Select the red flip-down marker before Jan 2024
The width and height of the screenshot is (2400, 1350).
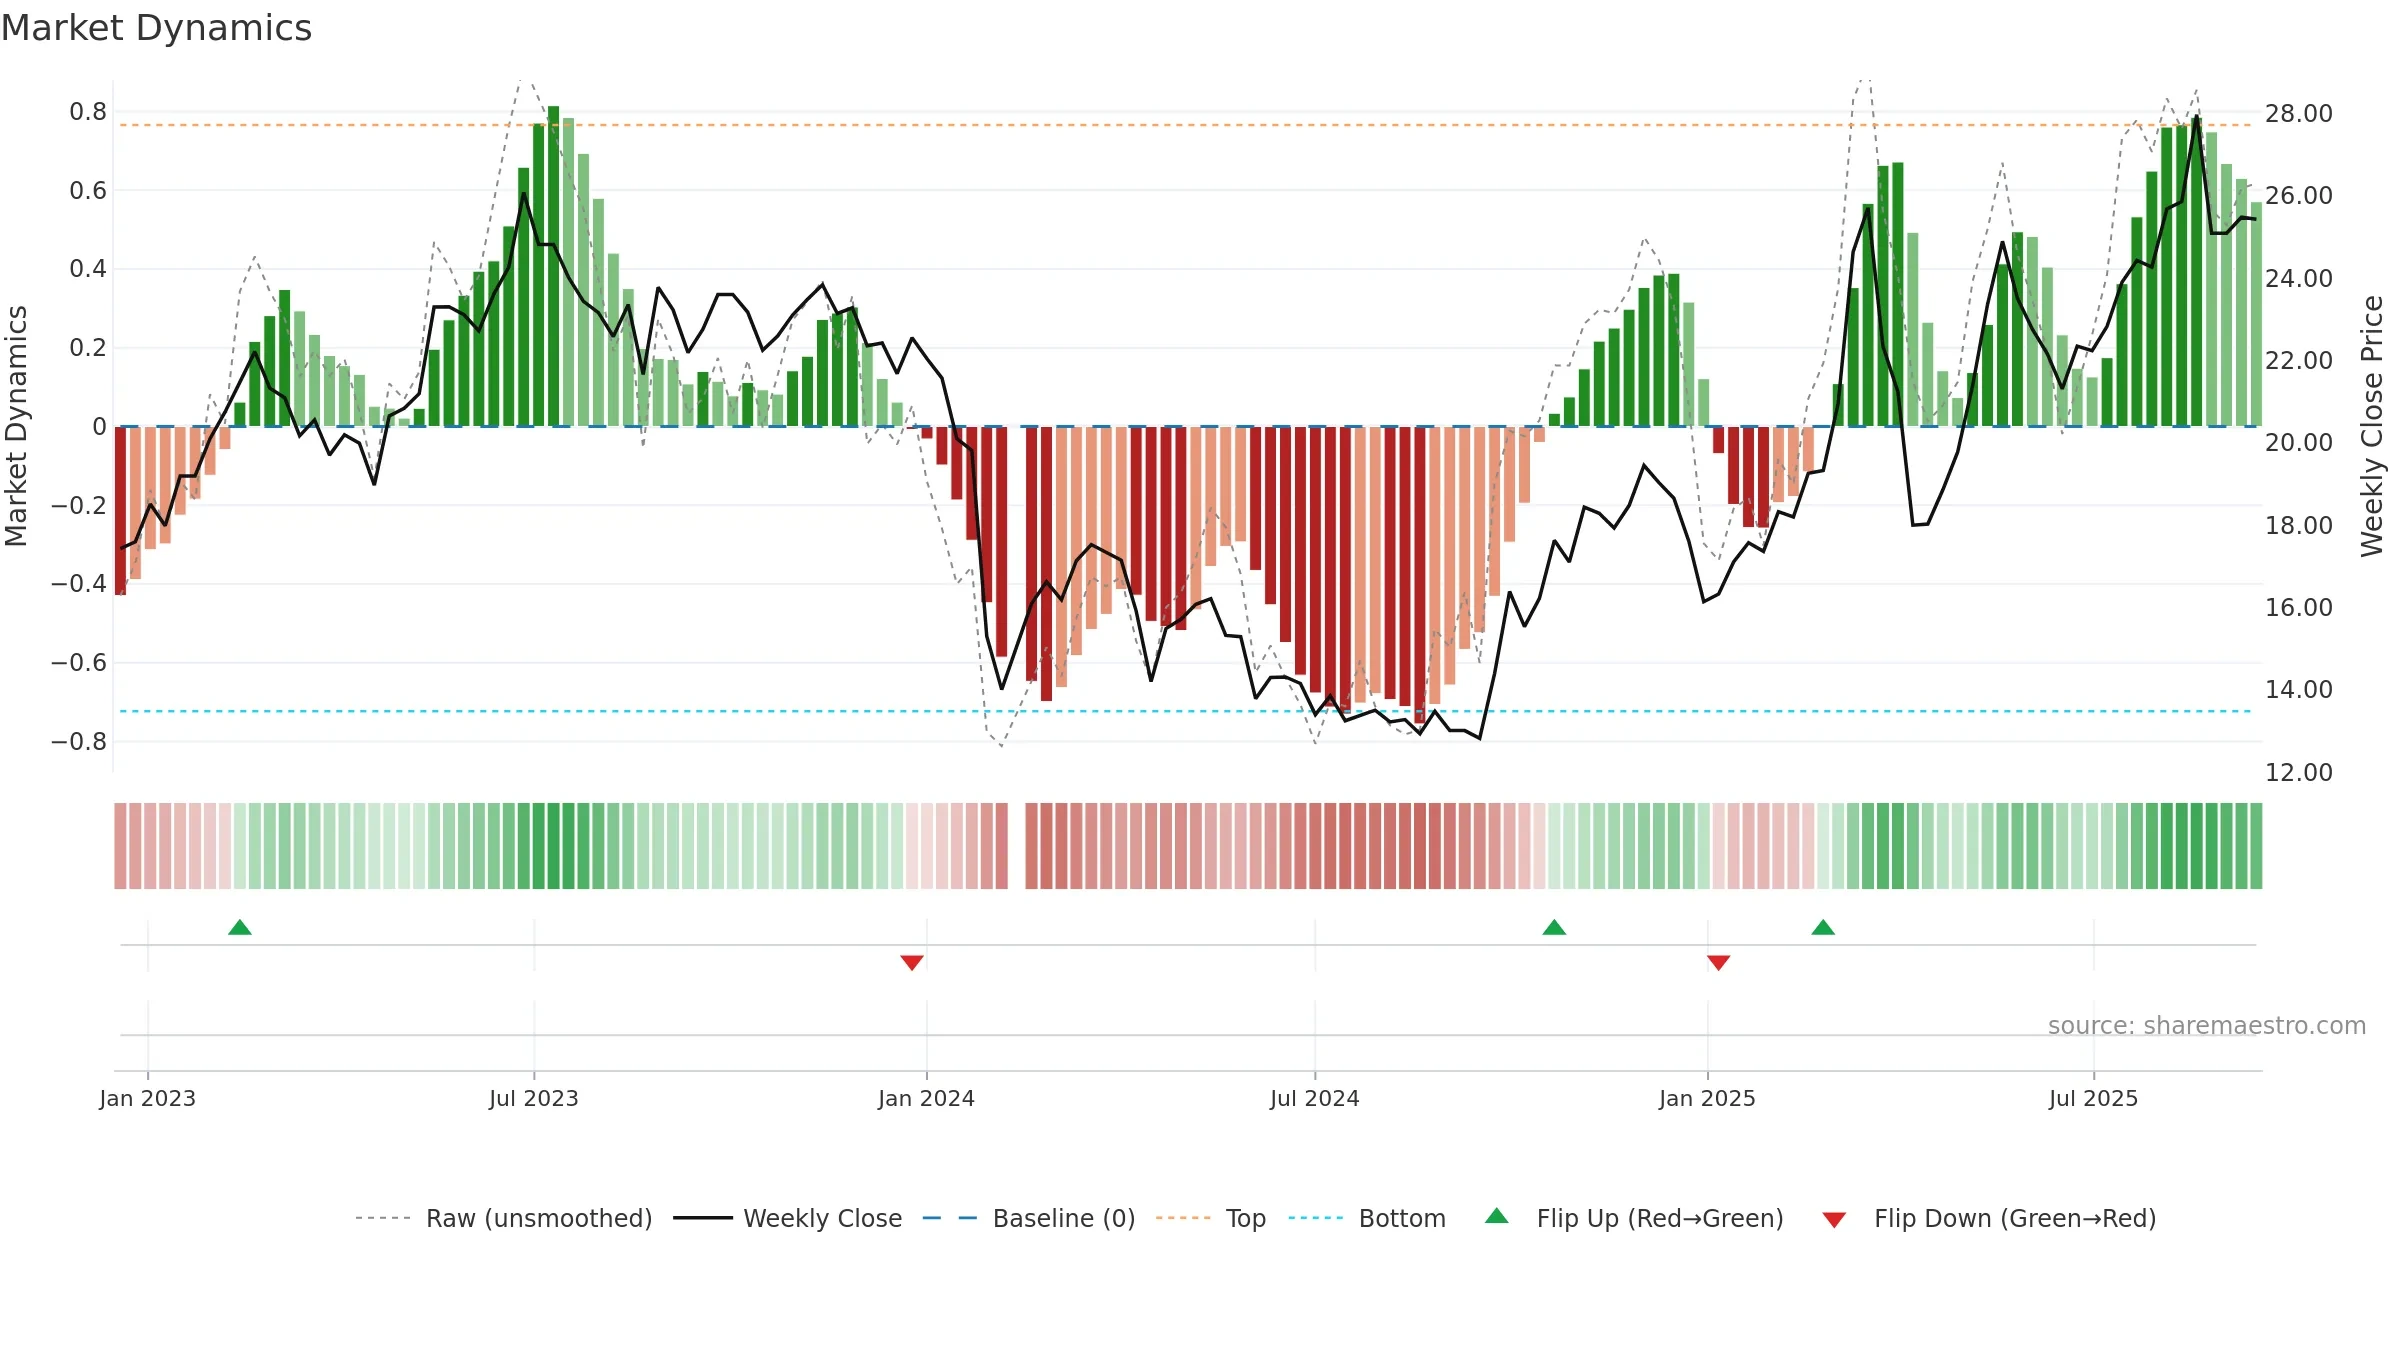tap(912, 962)
